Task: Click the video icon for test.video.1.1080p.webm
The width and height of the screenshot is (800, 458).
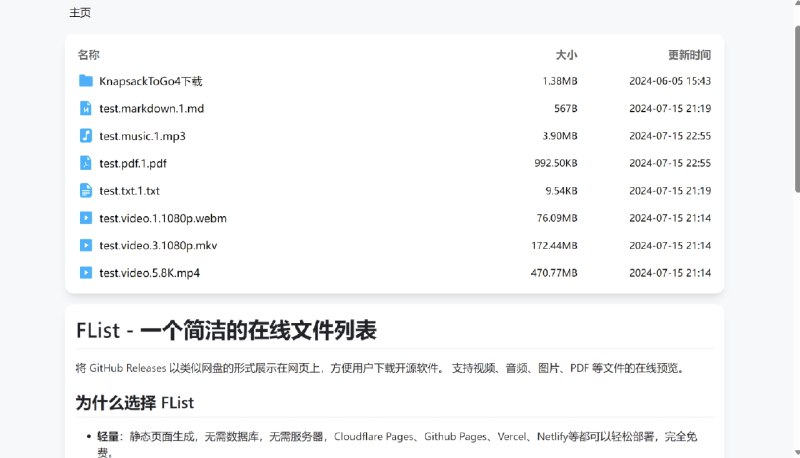Action: pos(86,218)
